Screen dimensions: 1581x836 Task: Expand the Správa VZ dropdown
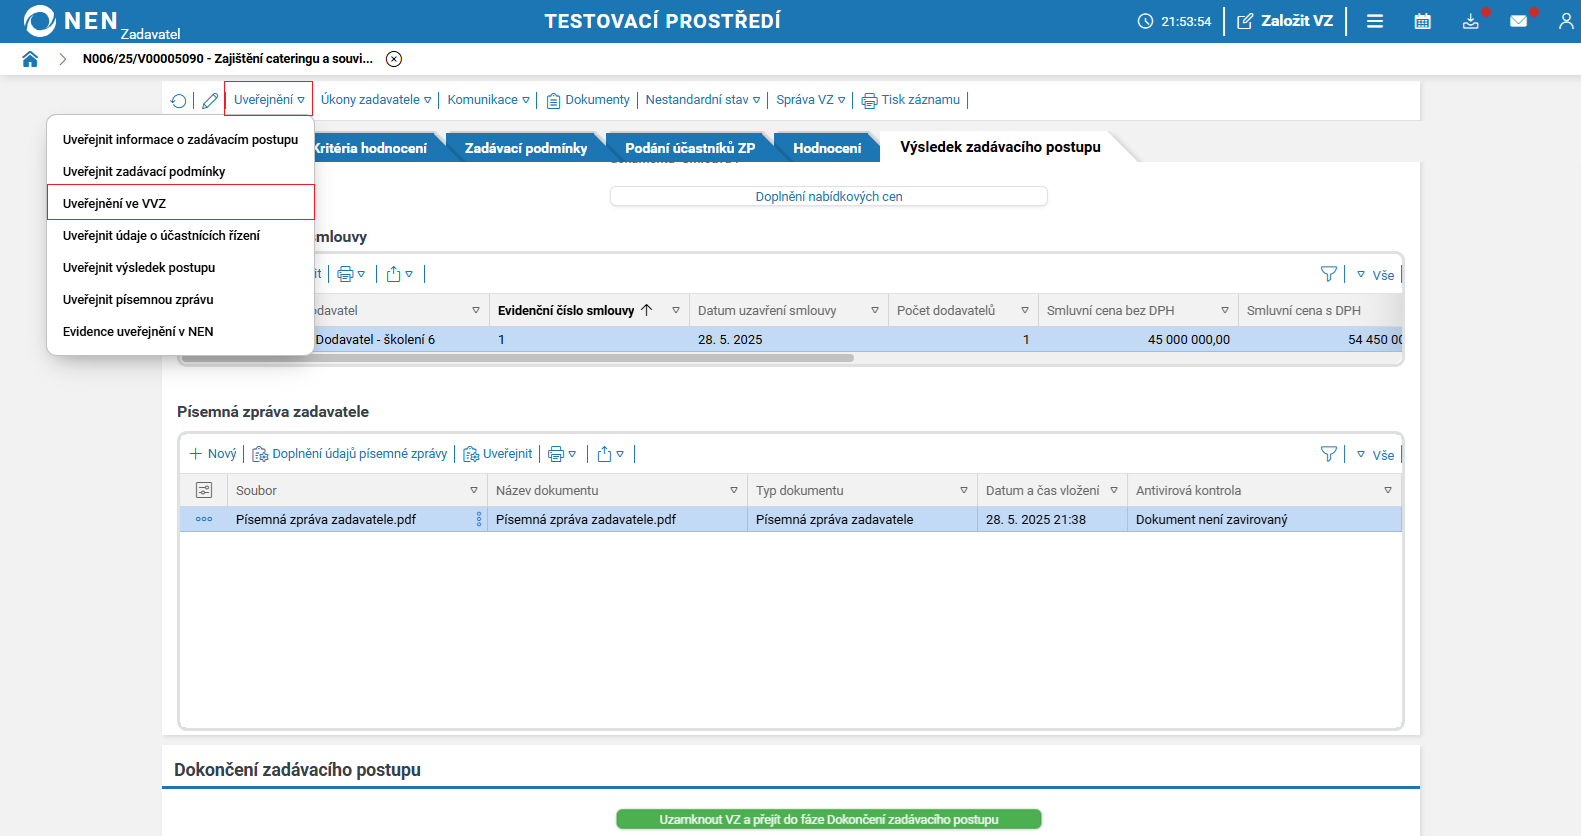[x=811, y=100]
